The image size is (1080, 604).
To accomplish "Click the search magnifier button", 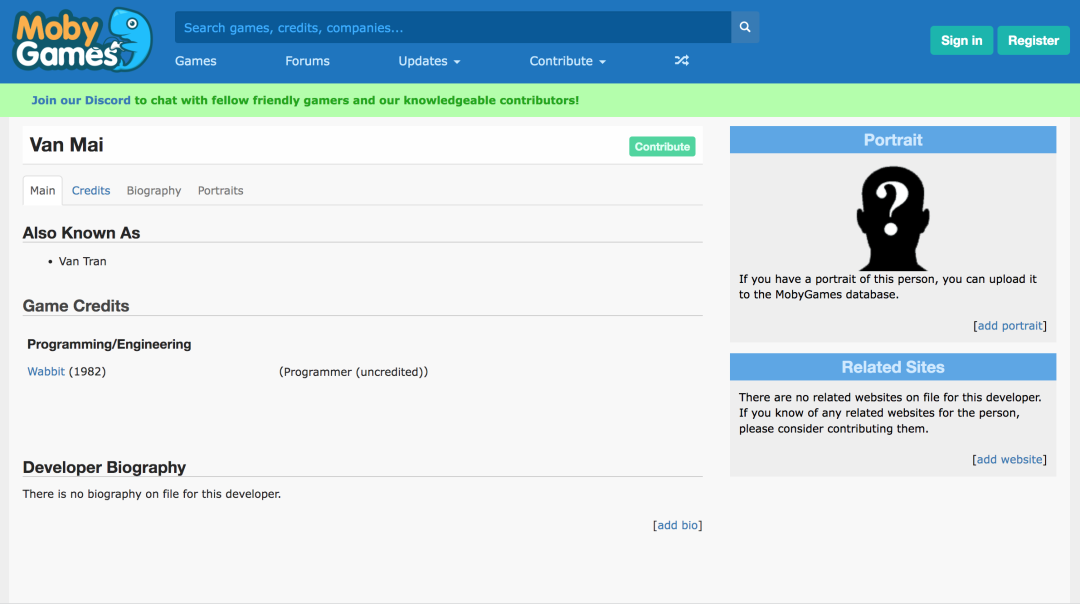I will [745, 27].
